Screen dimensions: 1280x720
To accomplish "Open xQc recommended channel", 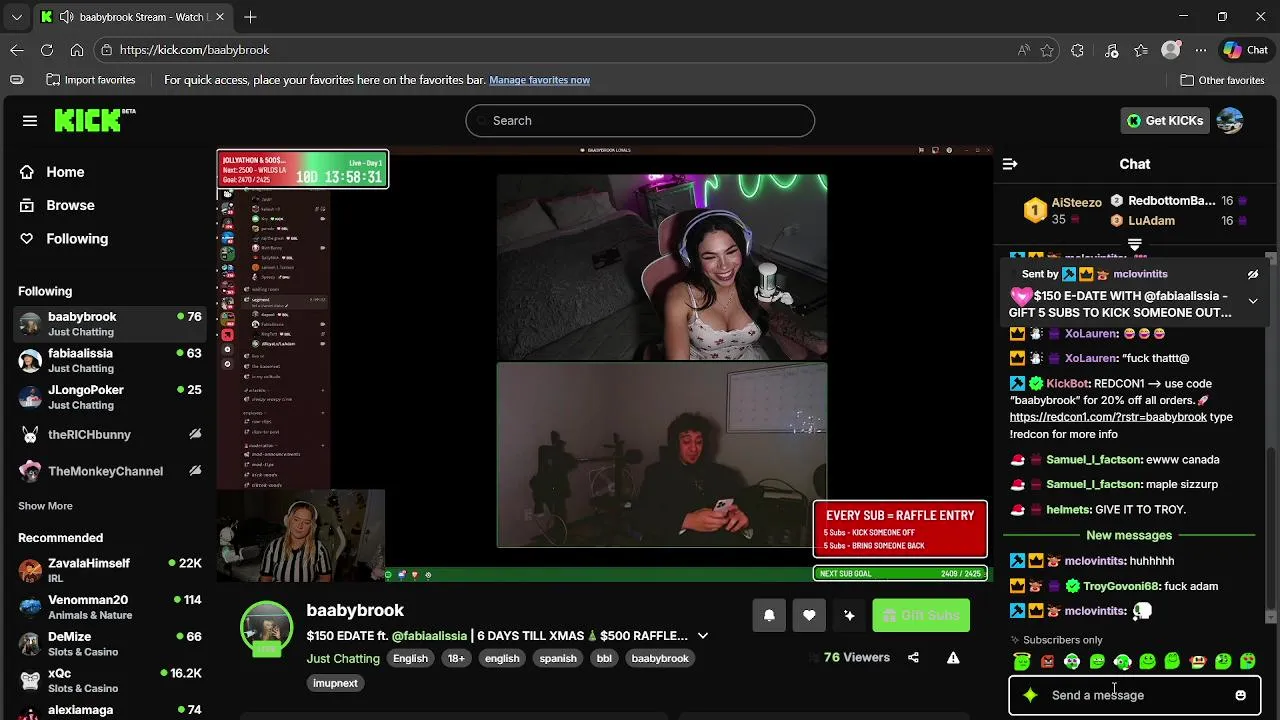I will point(110,681).
